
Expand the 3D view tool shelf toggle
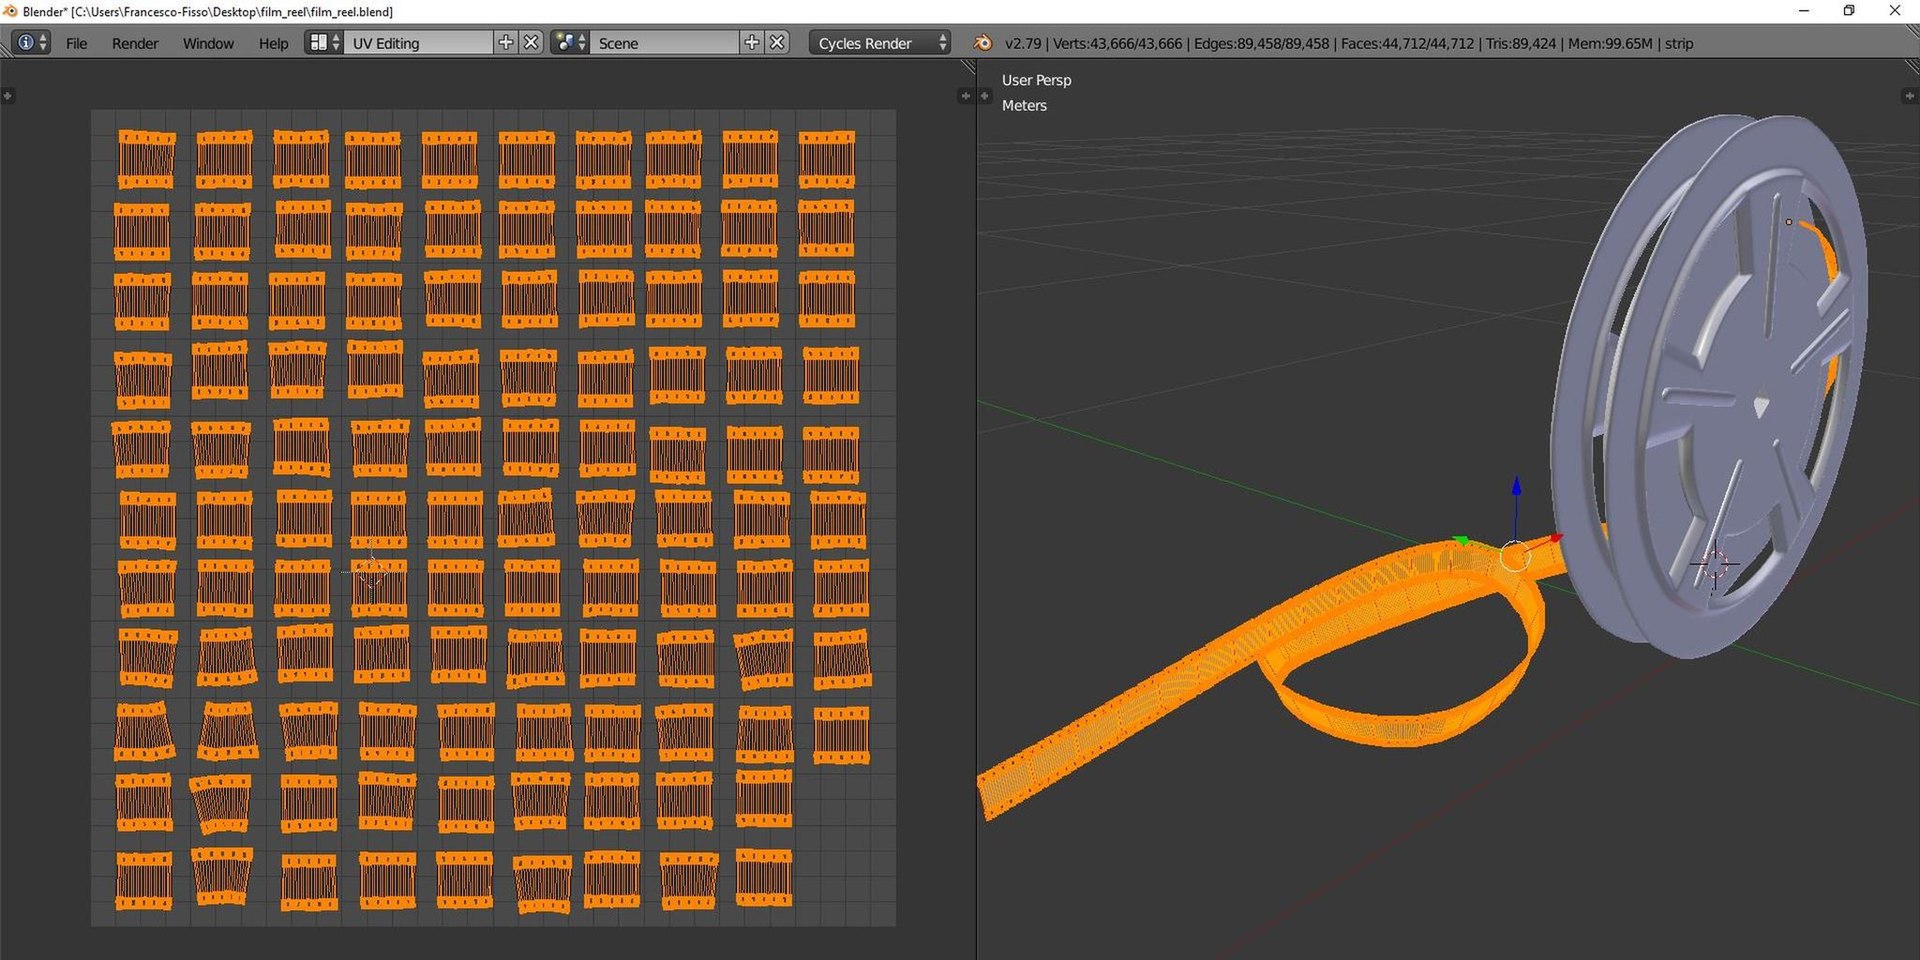(x=985, y=96)
